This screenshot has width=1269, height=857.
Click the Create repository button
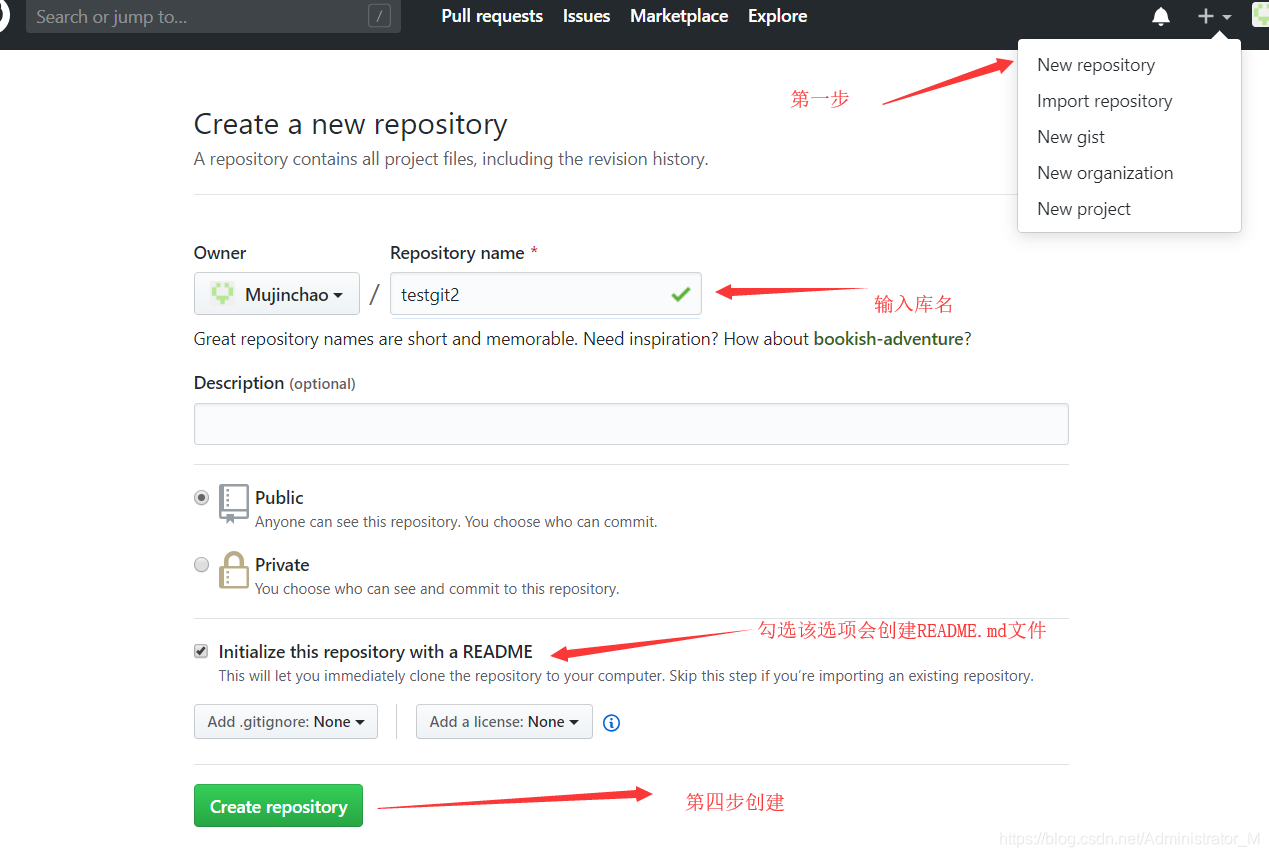[278, 806]
